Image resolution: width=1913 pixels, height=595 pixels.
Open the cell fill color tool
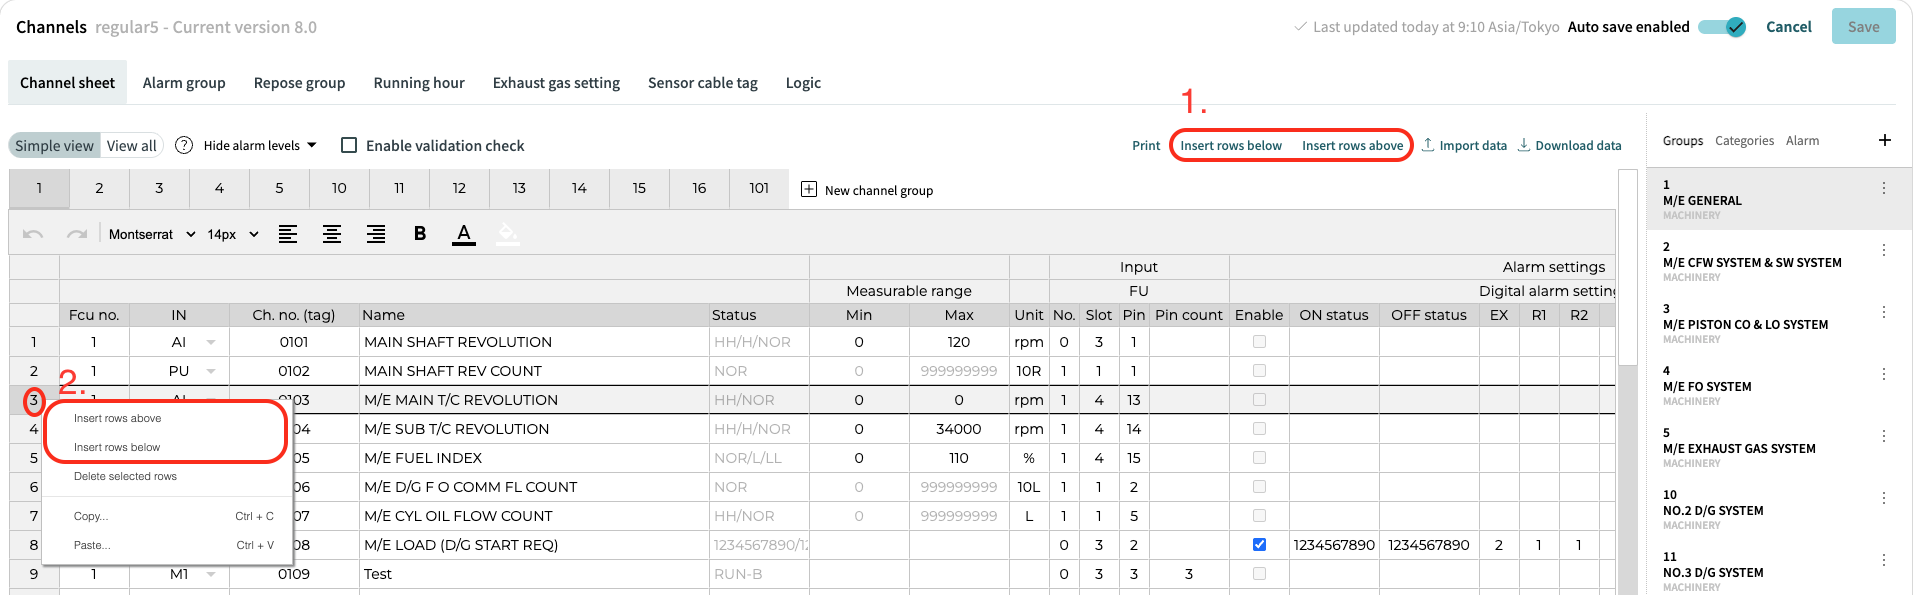(508, 234)
